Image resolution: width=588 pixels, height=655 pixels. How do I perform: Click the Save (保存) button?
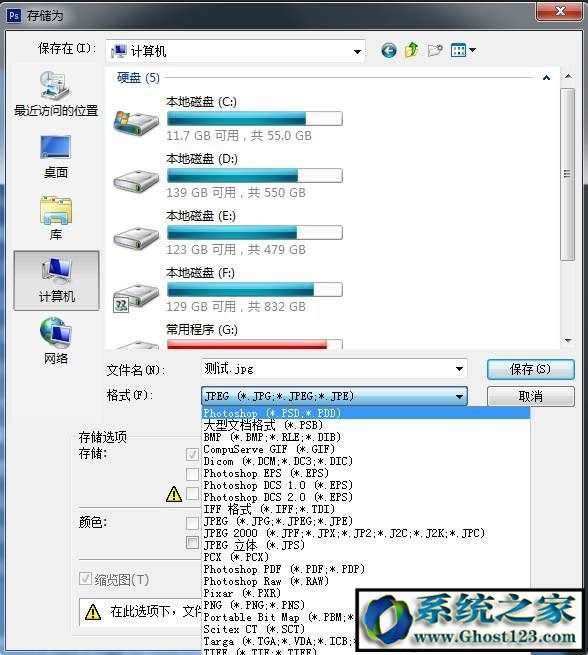tap(530, 369)
